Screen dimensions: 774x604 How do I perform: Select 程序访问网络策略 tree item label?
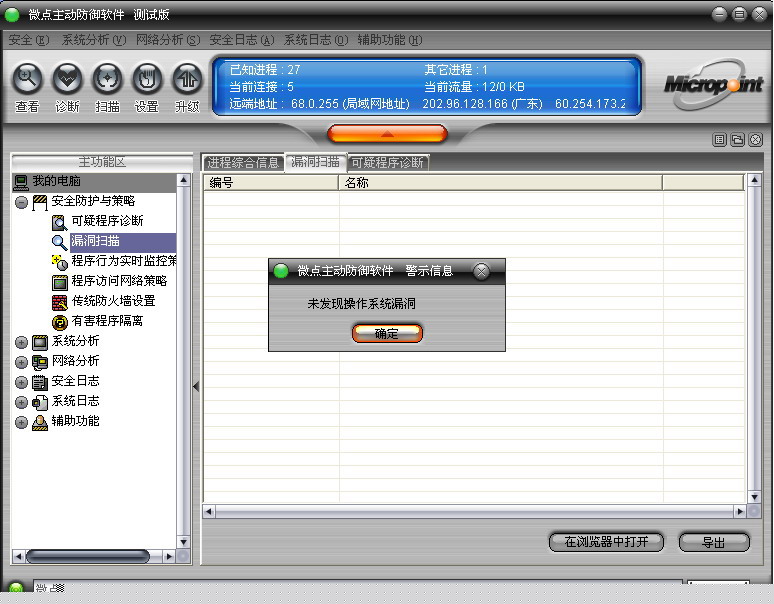[x=119, y=281]
